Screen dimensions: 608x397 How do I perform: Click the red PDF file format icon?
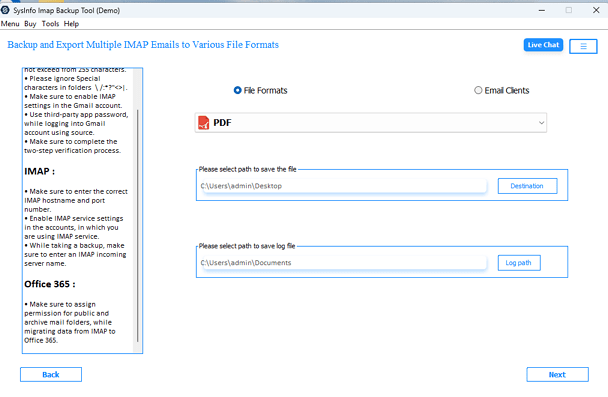(x=204, y=123)
